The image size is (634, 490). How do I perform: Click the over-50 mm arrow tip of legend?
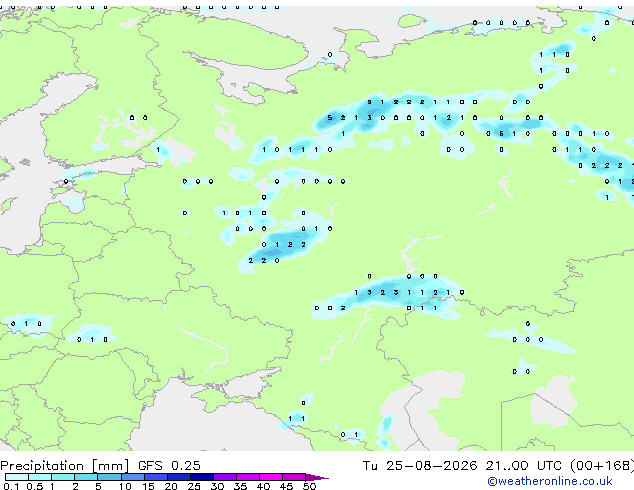pos(317,478)
